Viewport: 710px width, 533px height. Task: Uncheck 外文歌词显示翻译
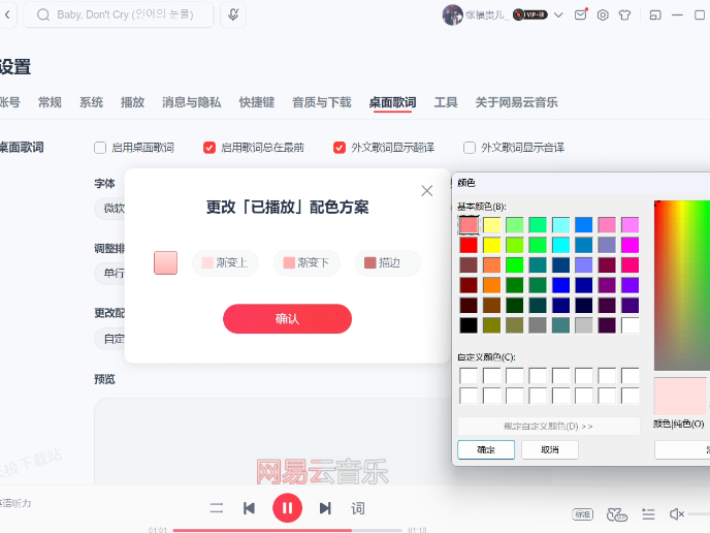click(x=339, y=148)
